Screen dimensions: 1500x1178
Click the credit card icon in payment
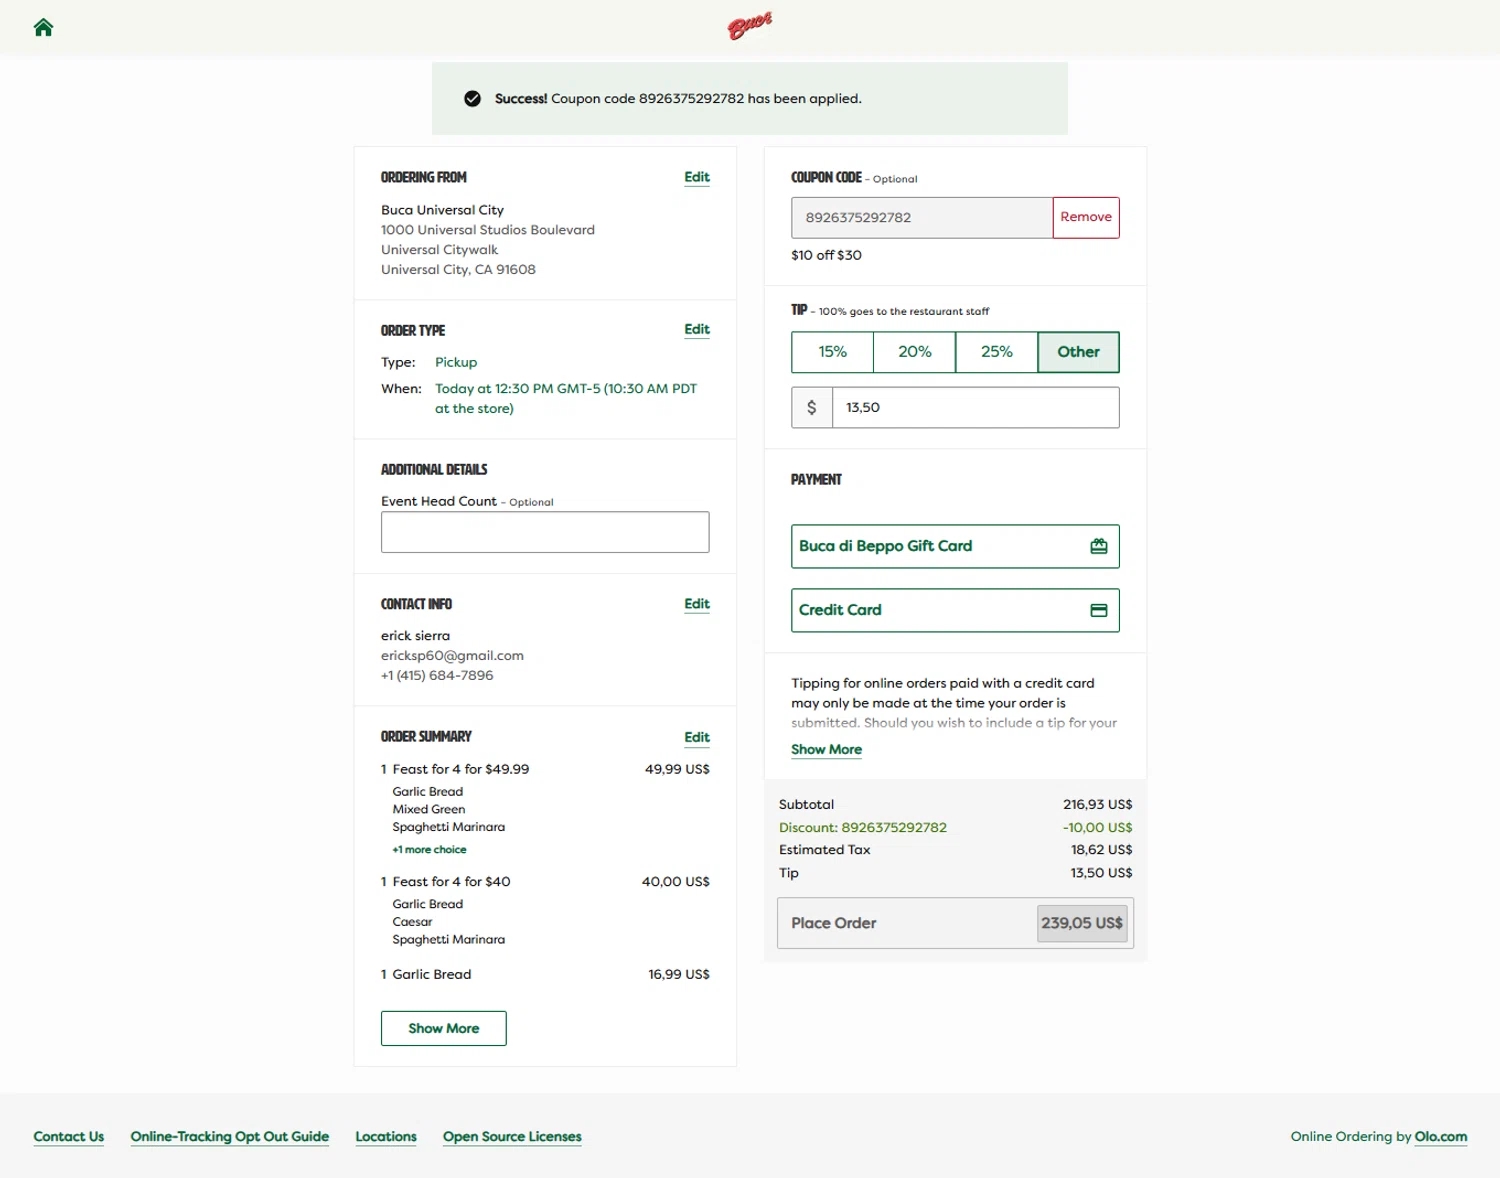pyautogui.click(x=1098, y=610)
